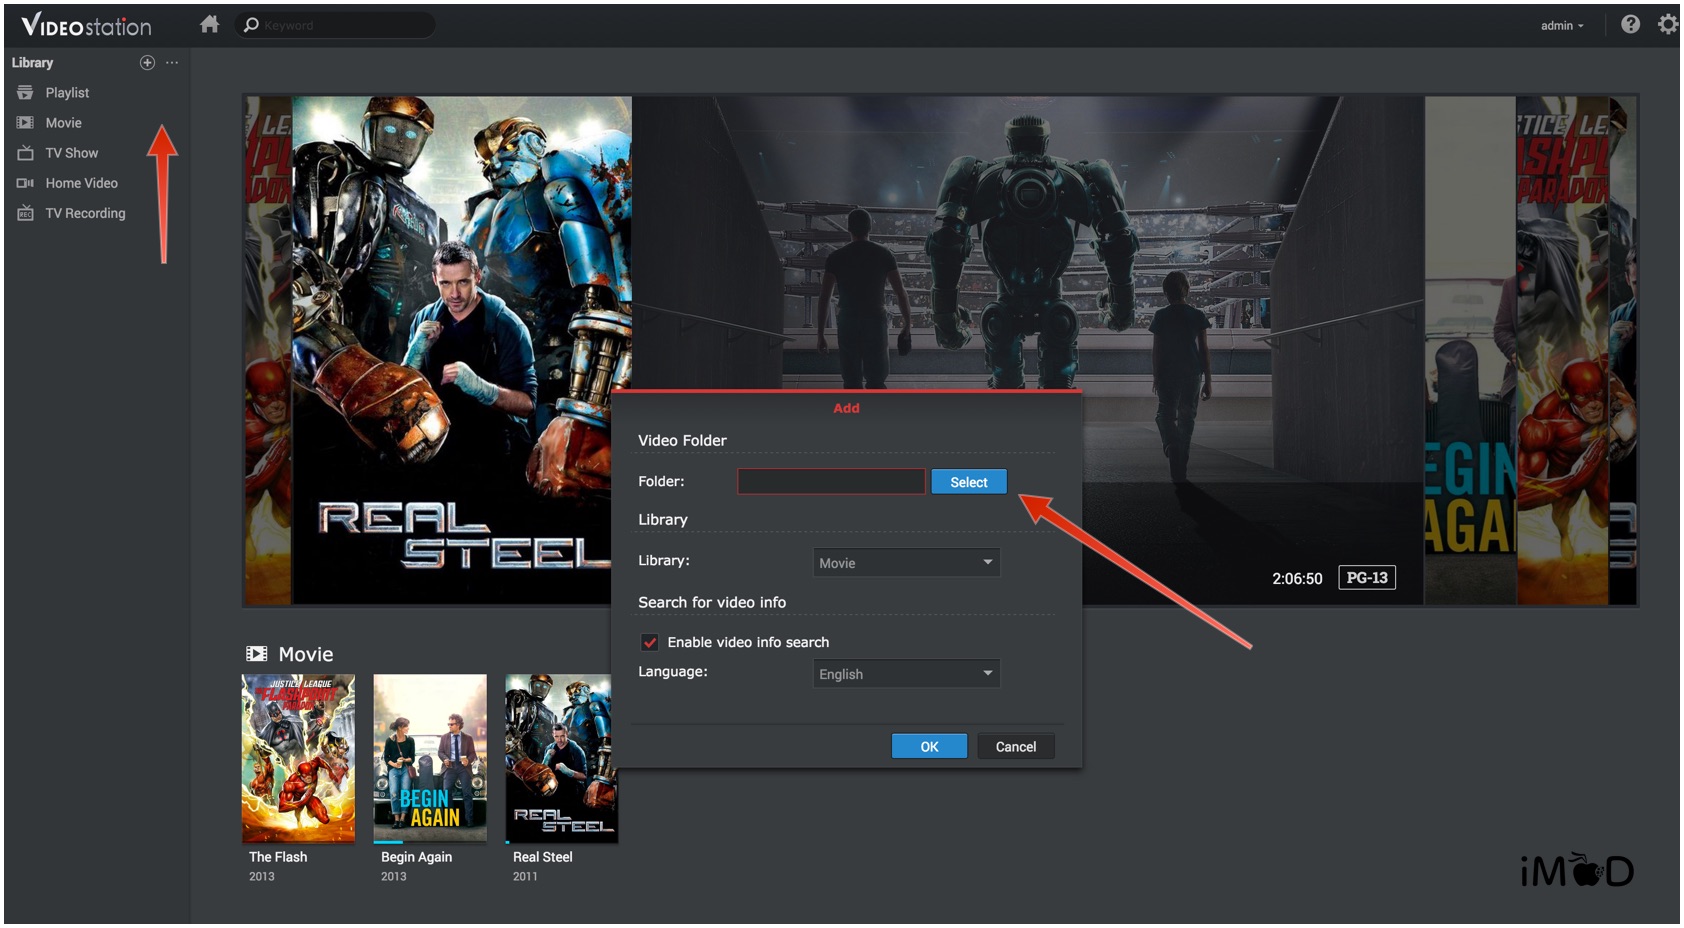Click the 'Real Steel' title text
Image resolution: width=1684 pixels, height=928 pixels.
click(x=543, y=857)
